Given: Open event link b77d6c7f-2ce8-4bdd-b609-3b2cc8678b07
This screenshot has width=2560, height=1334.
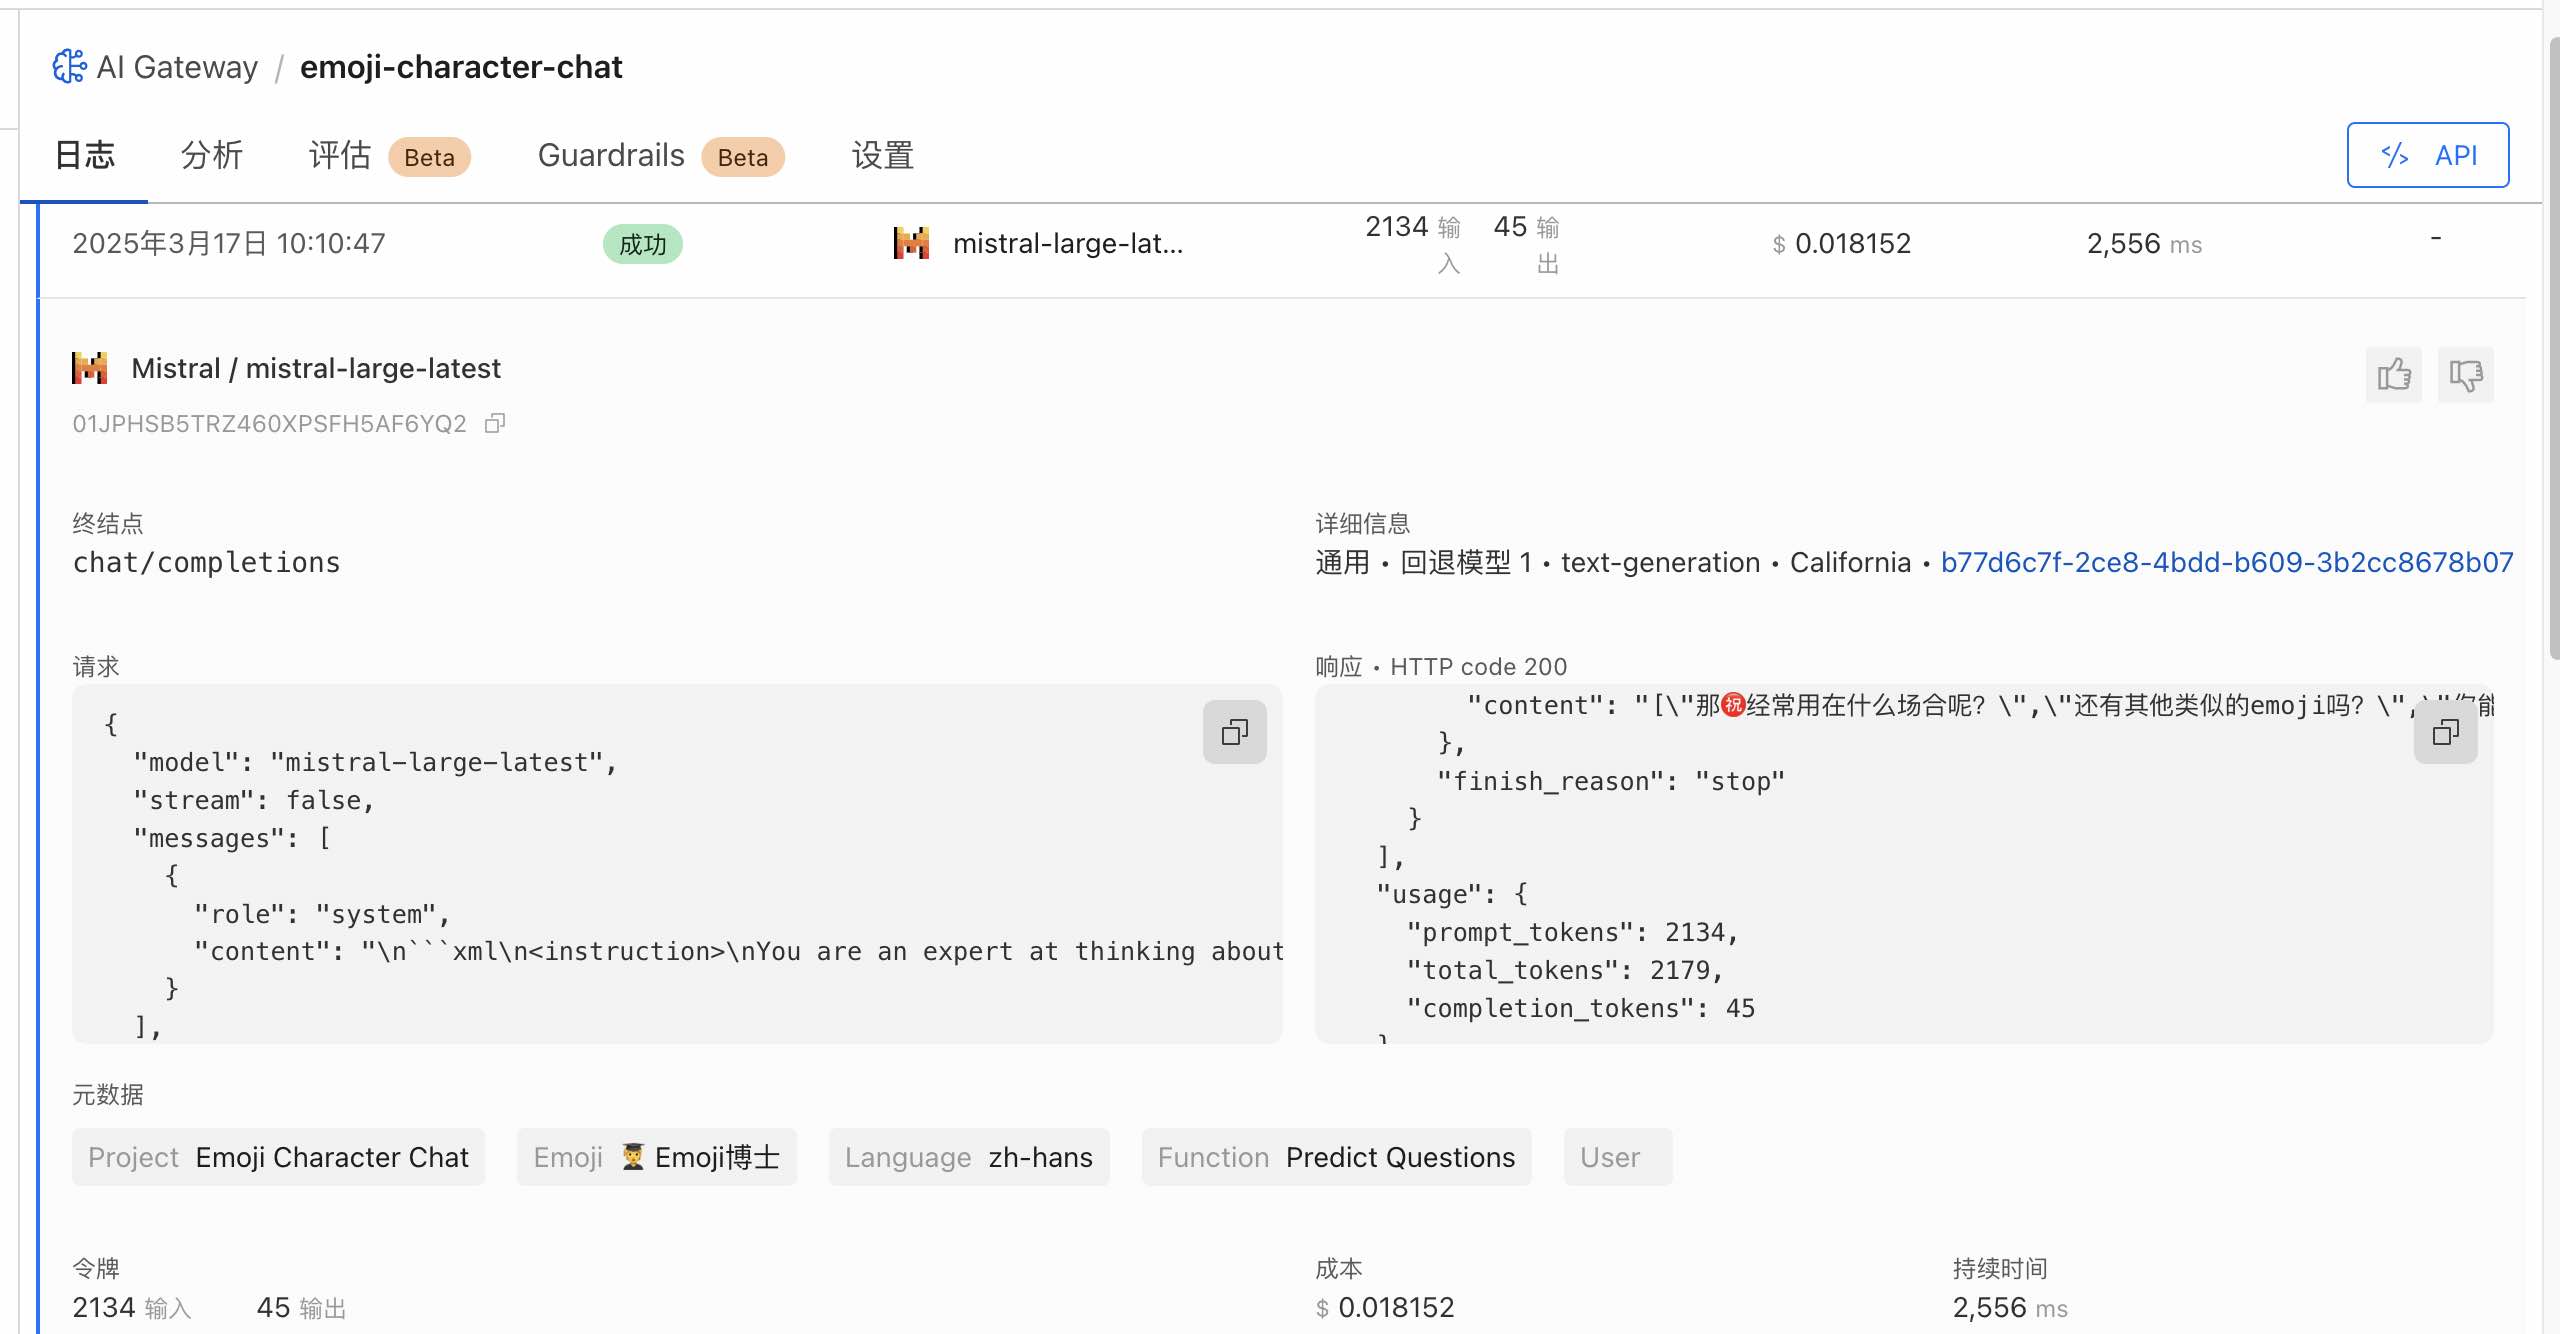Looking at the screenshot, I should pos(2227,562).
